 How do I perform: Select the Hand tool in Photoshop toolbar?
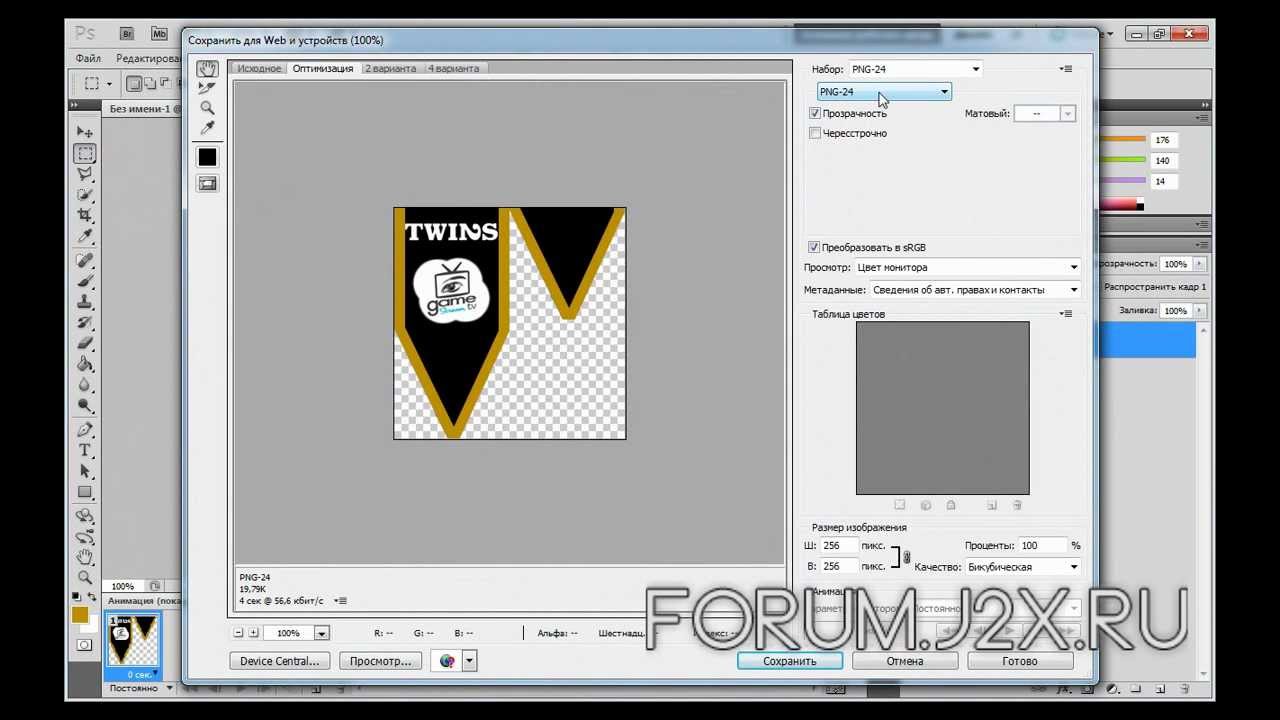click(85, 557)
